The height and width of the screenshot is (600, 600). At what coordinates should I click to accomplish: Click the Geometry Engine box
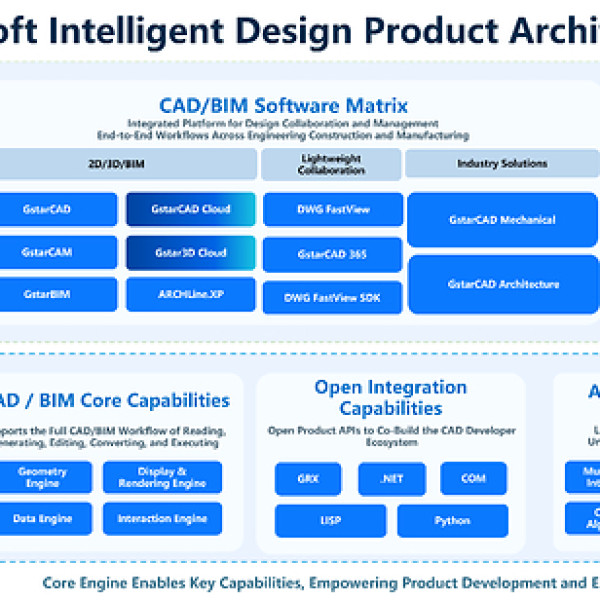(46, 477)
